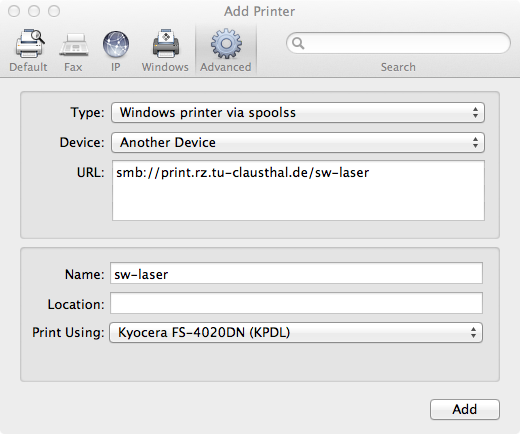Click the empty Location field
520x434 pixels.
[296, 303]
